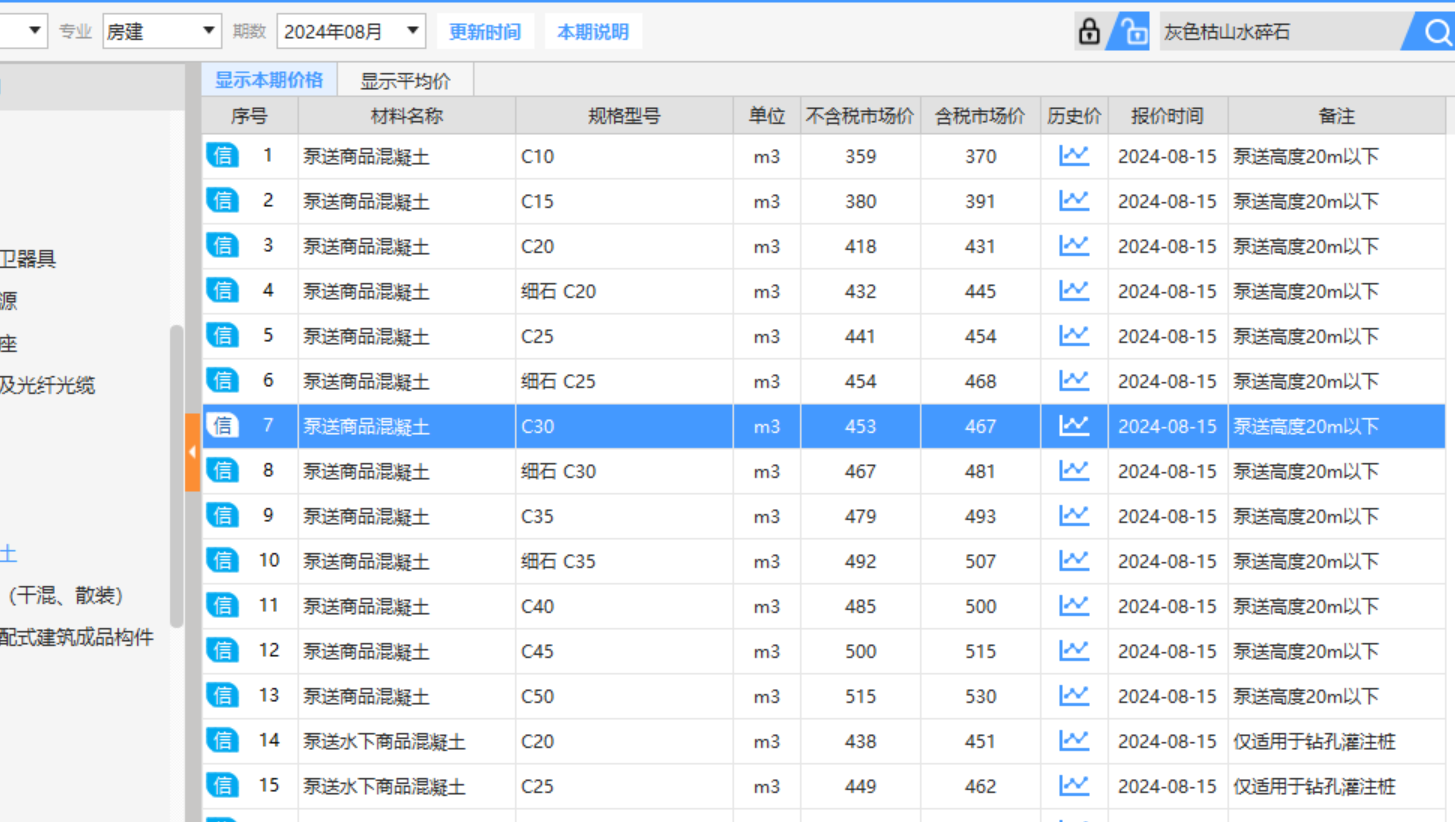
Task: Click the 信 badge on row 1
Action: [x=223, y=155]
